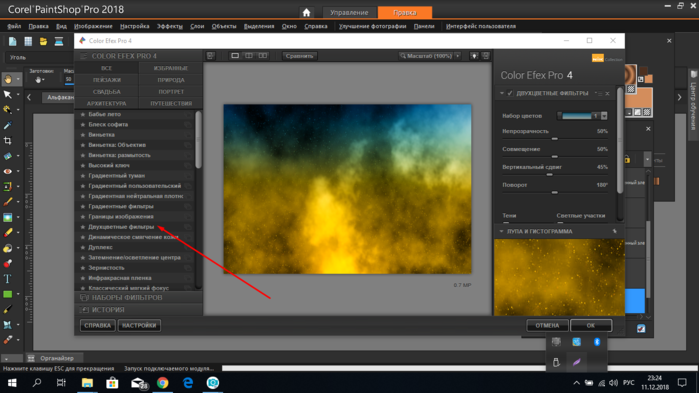The image size is (699, 393).
Task: Select the Портрет filter category
Action: [x=171, y=91]
